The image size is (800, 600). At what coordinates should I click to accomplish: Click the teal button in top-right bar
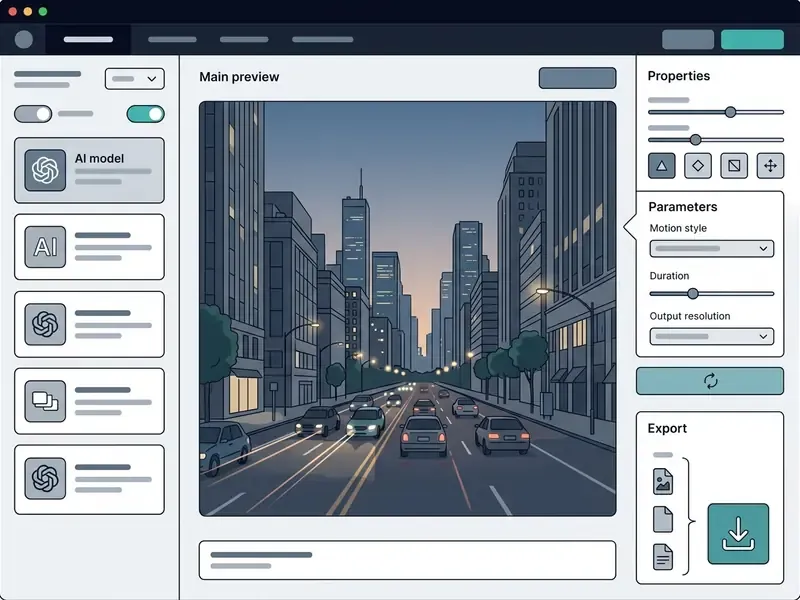pyautogui.click(x=752, y=39)
